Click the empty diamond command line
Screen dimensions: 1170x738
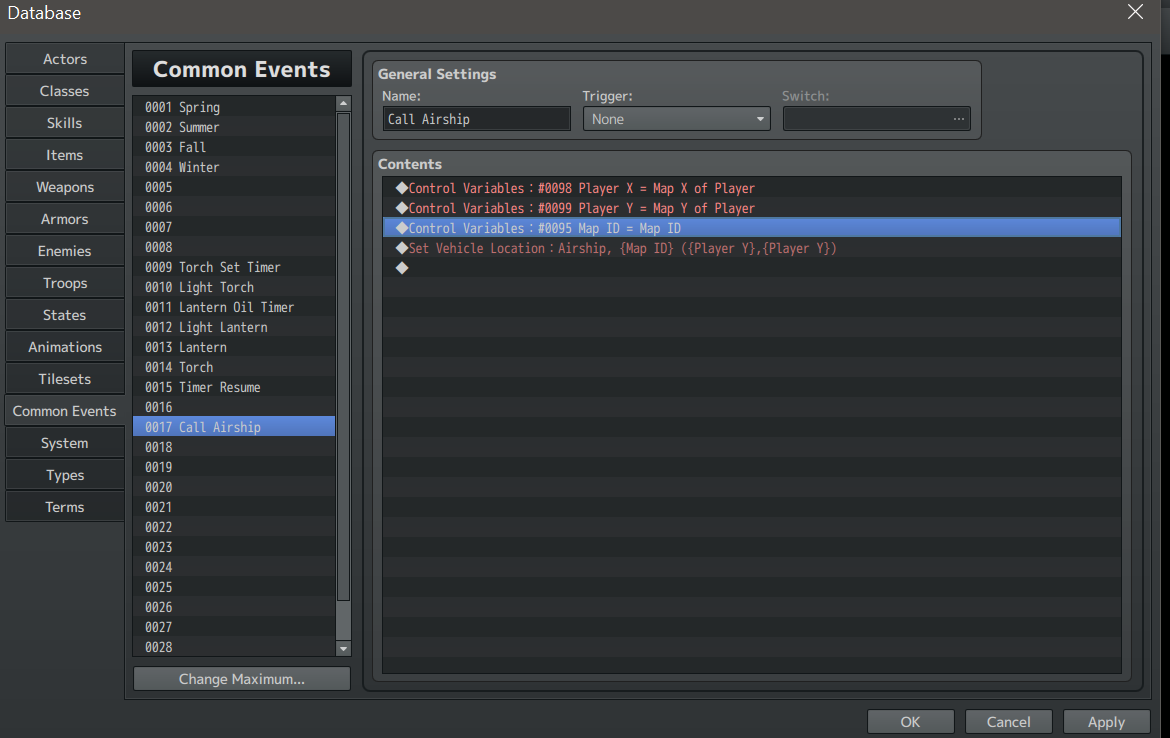751,268
